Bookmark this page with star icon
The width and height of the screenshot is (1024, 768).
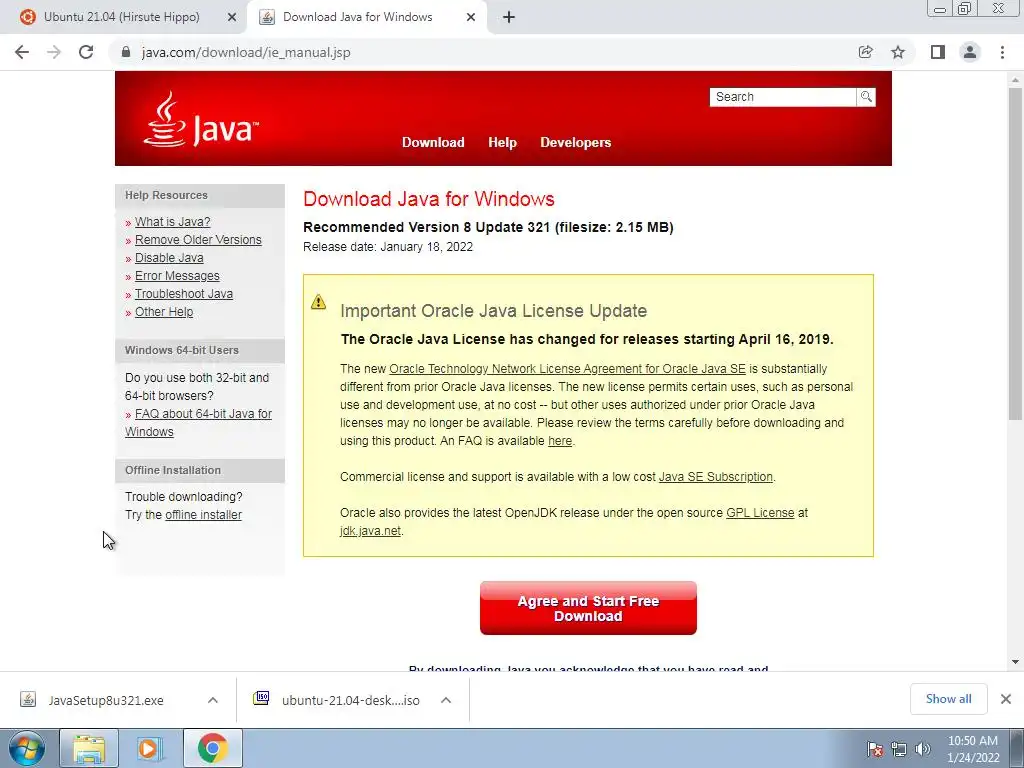[898, 52]
